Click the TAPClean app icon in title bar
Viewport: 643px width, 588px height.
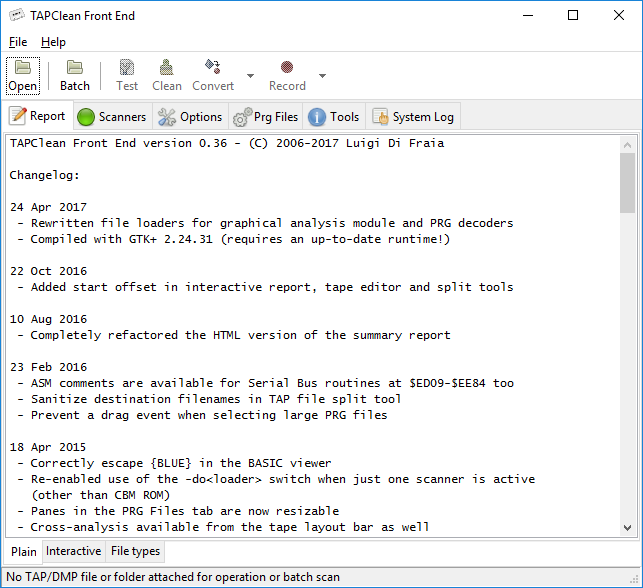pos(17,16)
